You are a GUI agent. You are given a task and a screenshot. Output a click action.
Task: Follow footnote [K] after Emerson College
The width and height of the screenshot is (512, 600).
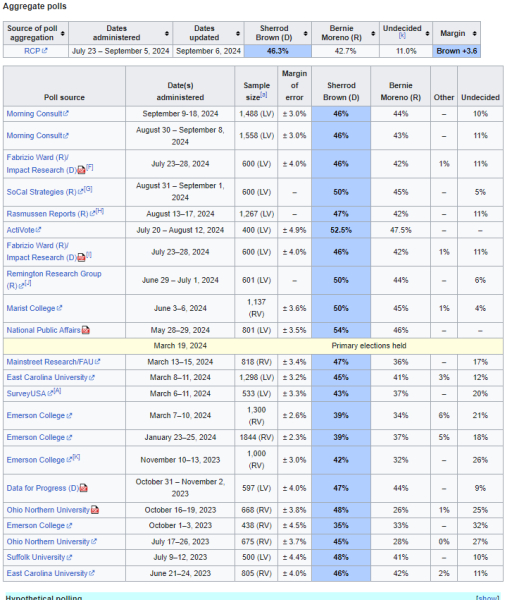tap(76, 457)
